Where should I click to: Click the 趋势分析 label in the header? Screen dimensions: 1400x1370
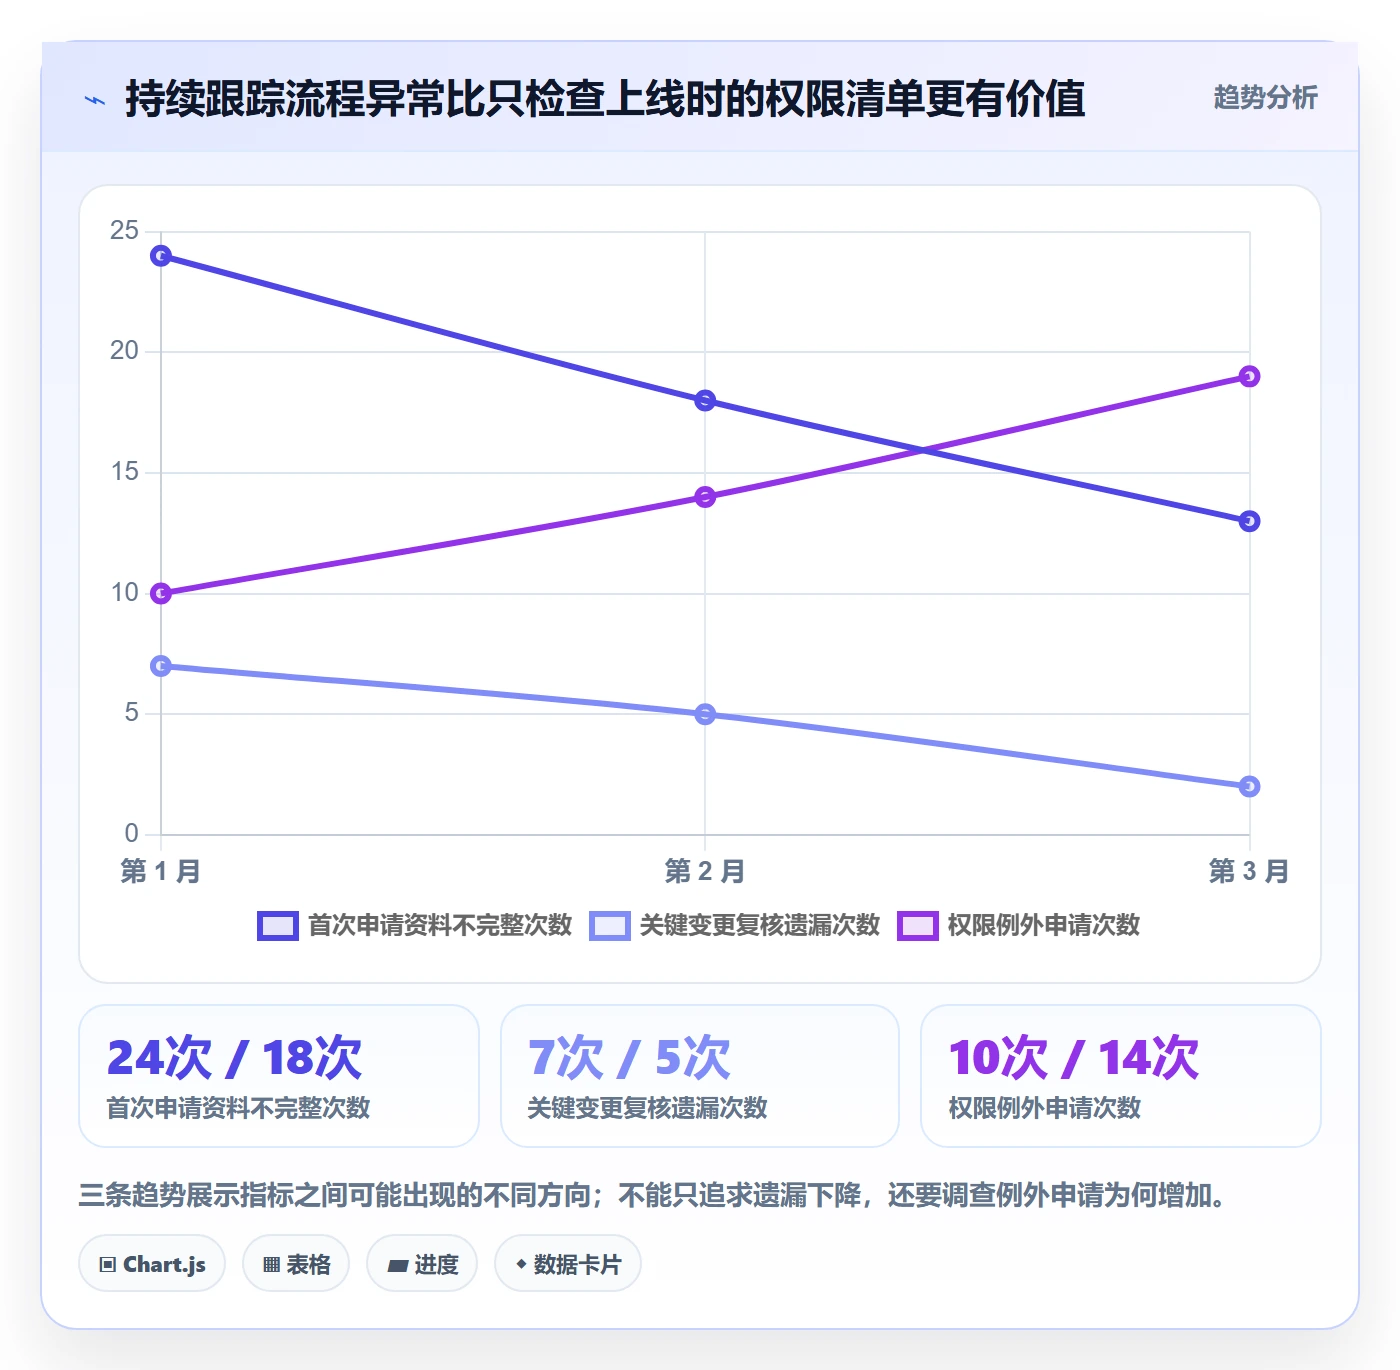point(1265,98)
